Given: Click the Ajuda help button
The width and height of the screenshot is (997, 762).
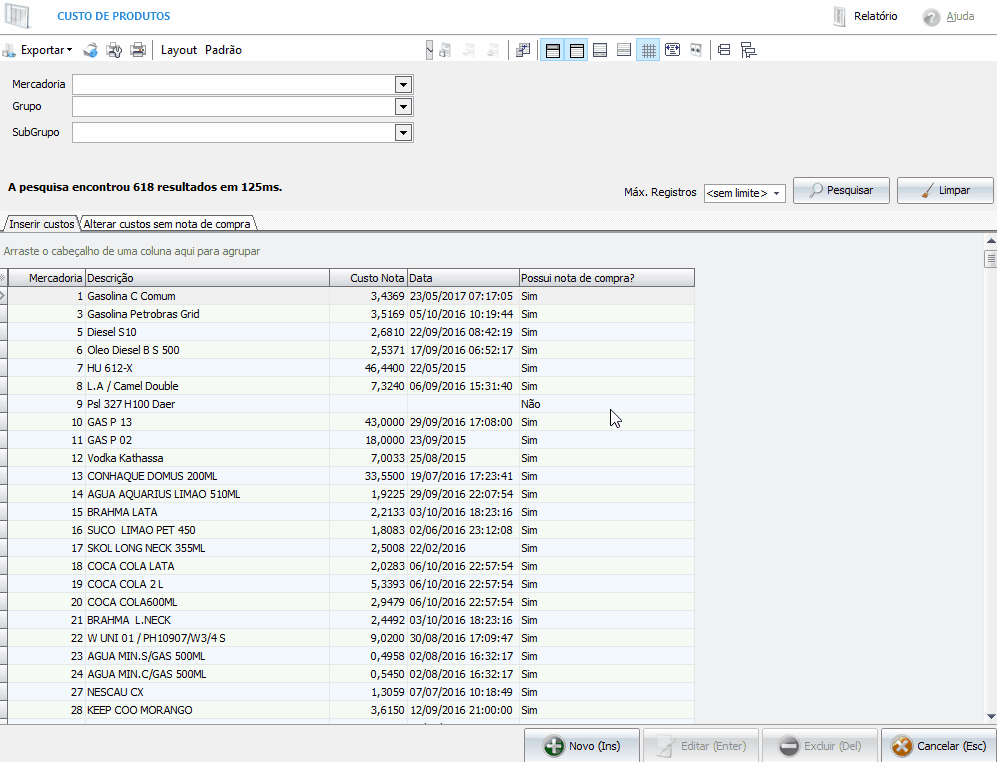Looking at the screenshot, I should pyautogui.click(x=949, y=17).
